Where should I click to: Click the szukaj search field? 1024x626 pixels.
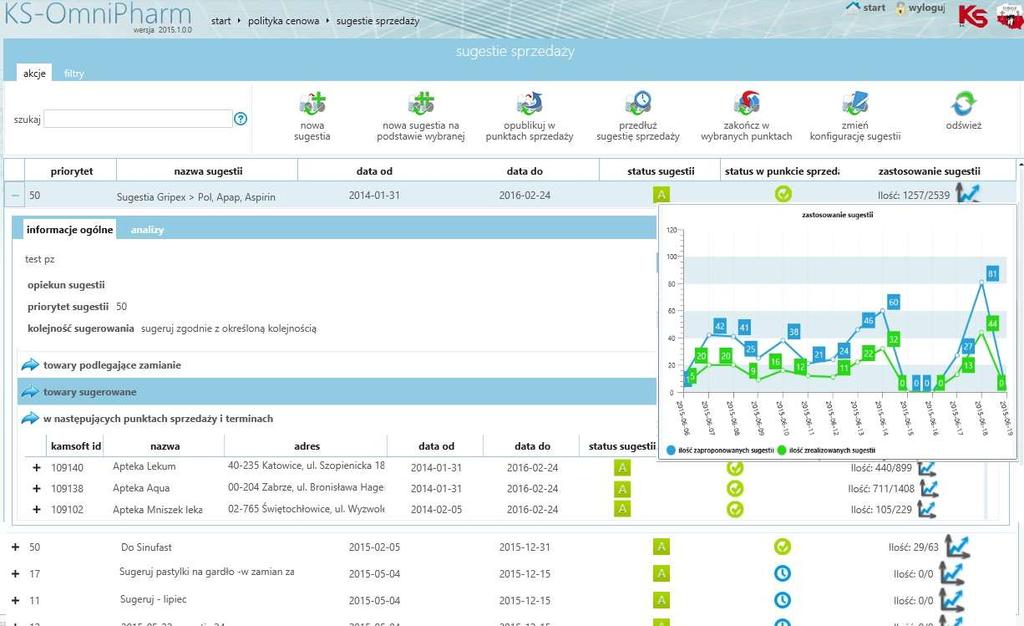point(138,119)
